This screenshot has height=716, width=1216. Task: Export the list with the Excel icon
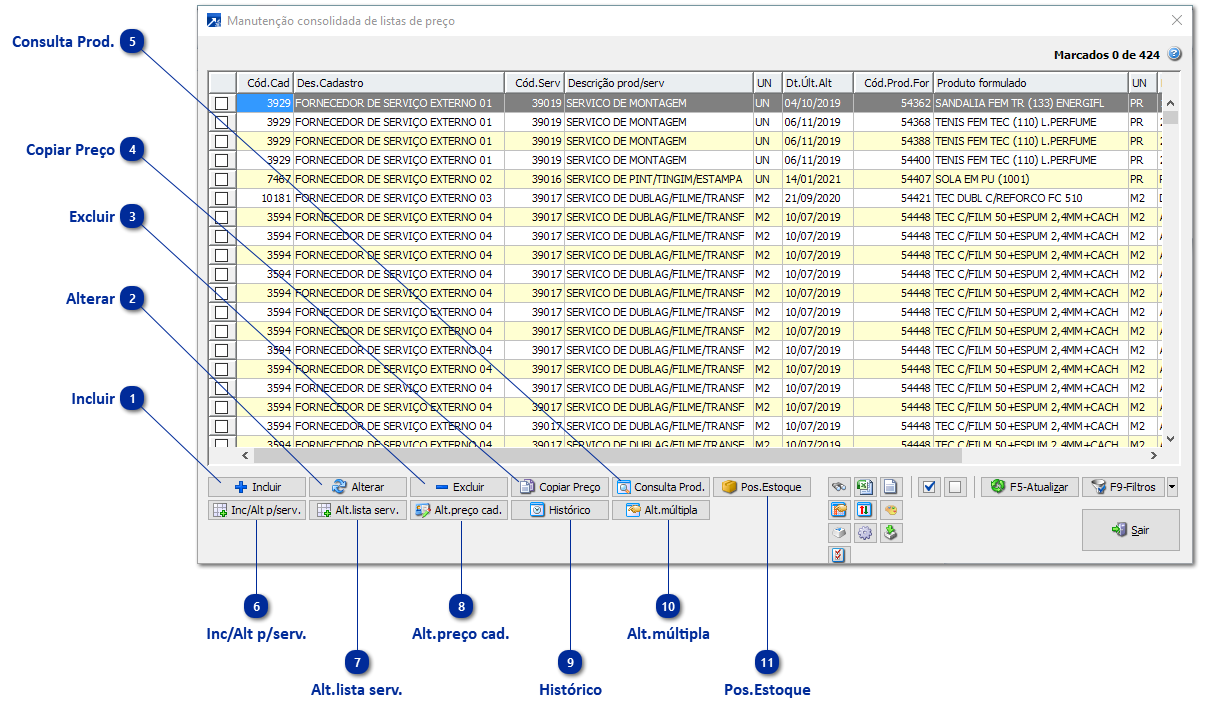[865, 487]
